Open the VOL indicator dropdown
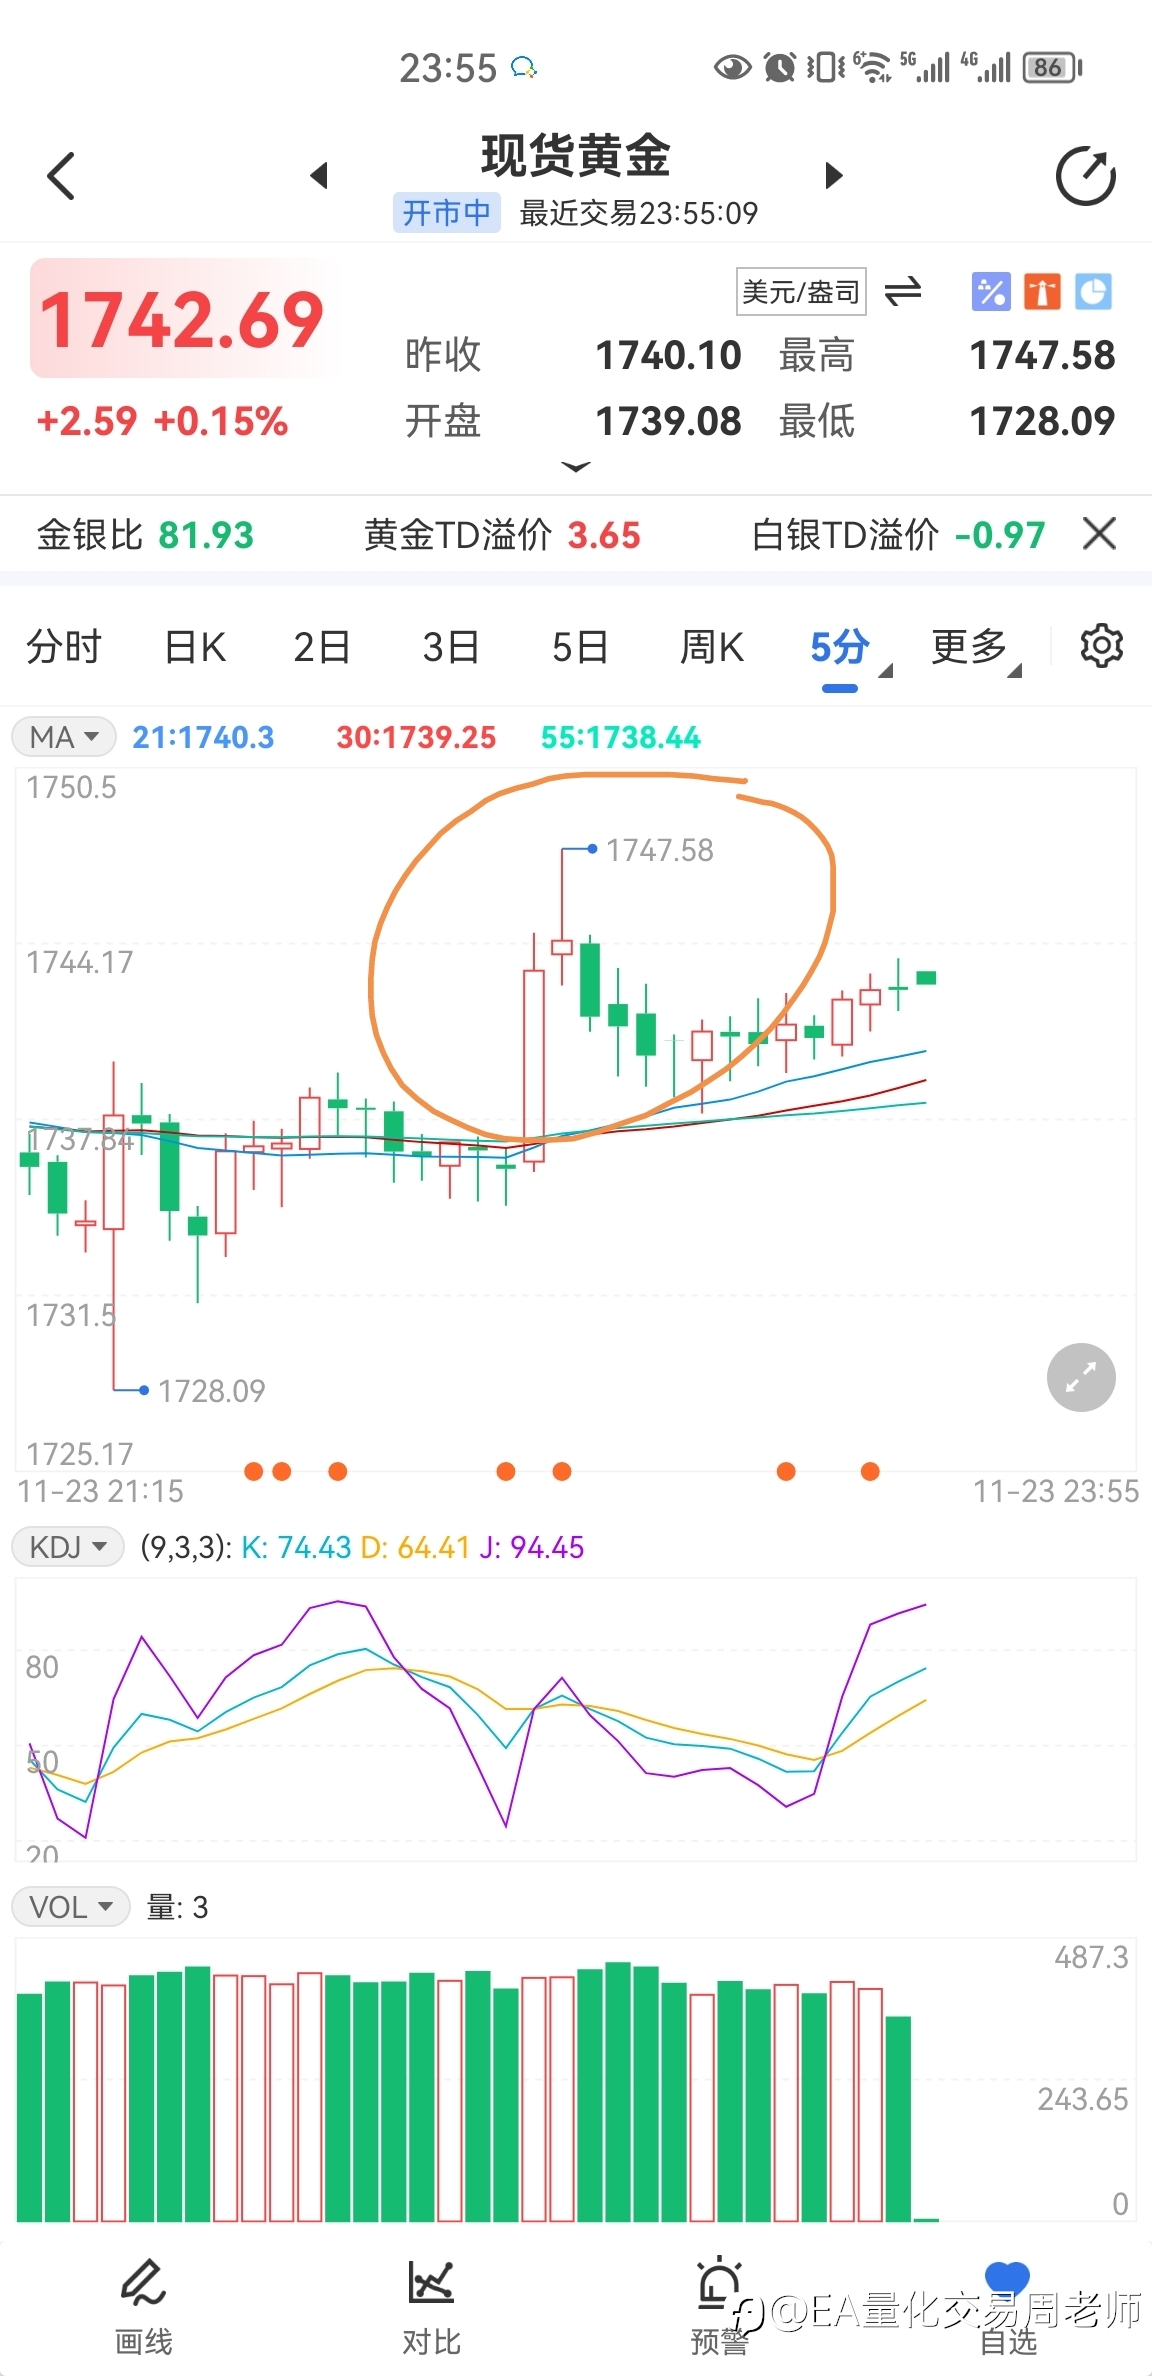The image size is (1152, 2376). (71, 1907)
